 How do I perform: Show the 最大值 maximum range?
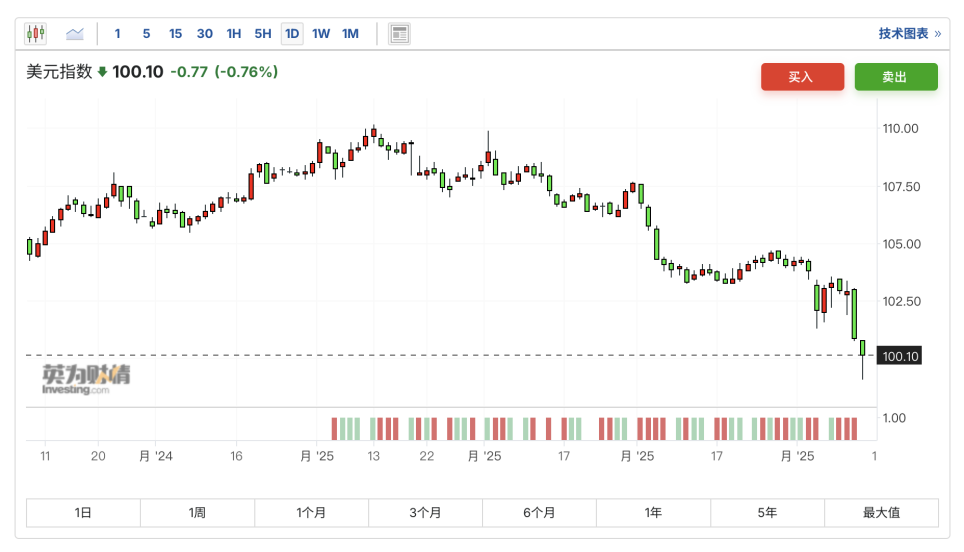click(x=881, y=513)
